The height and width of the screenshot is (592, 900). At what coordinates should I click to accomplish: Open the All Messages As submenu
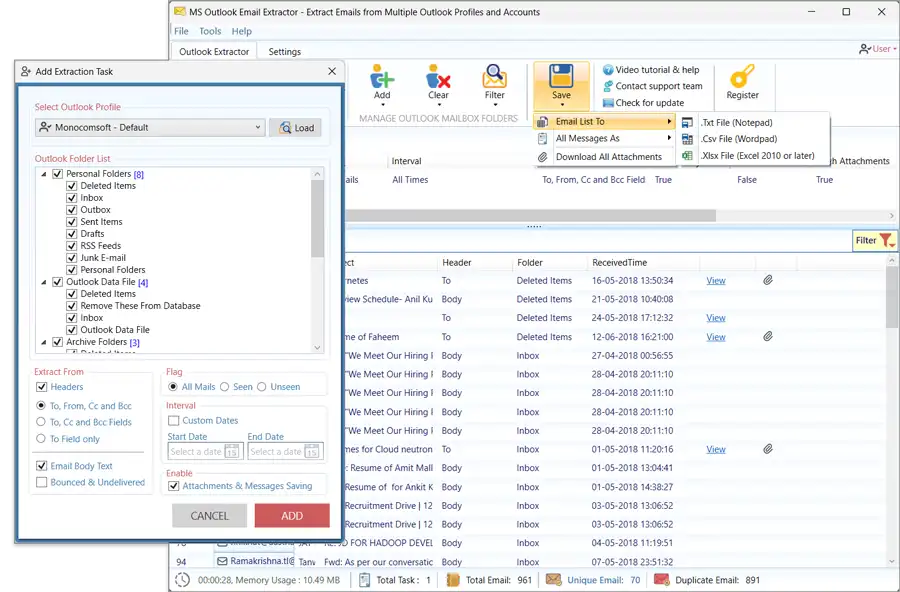[x=604, y=138]
